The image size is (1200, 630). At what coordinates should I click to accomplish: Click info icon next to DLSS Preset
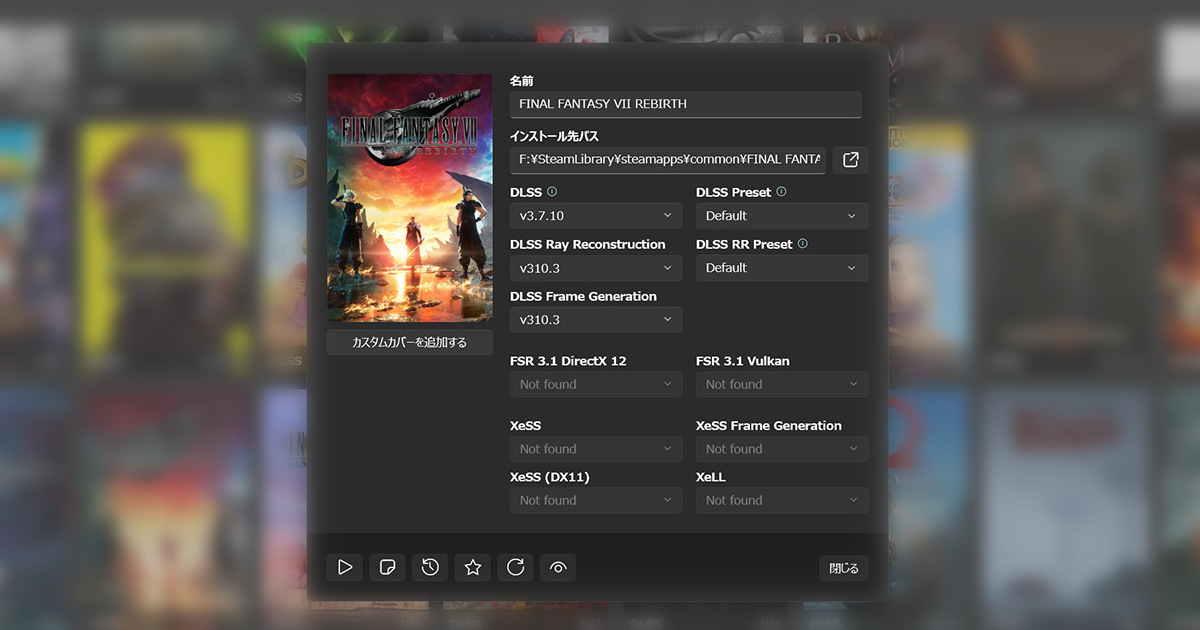click(781, 192)
